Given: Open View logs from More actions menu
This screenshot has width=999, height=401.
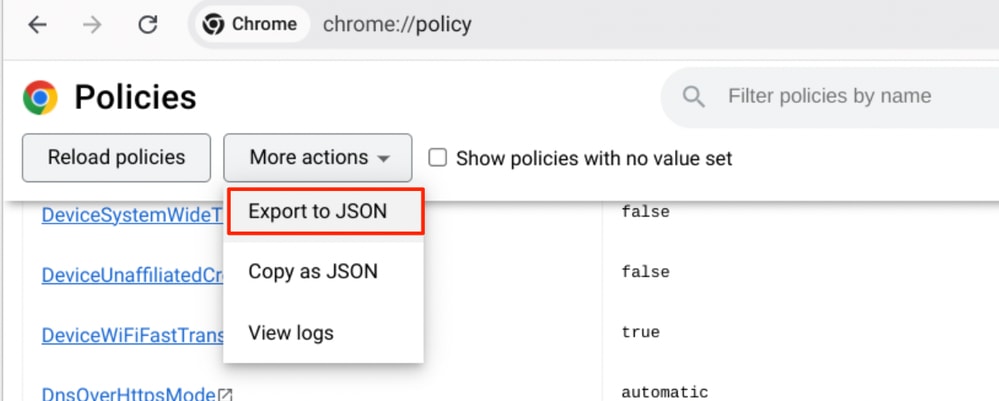Looking at the screenshot, I should [x=291, y=332].
